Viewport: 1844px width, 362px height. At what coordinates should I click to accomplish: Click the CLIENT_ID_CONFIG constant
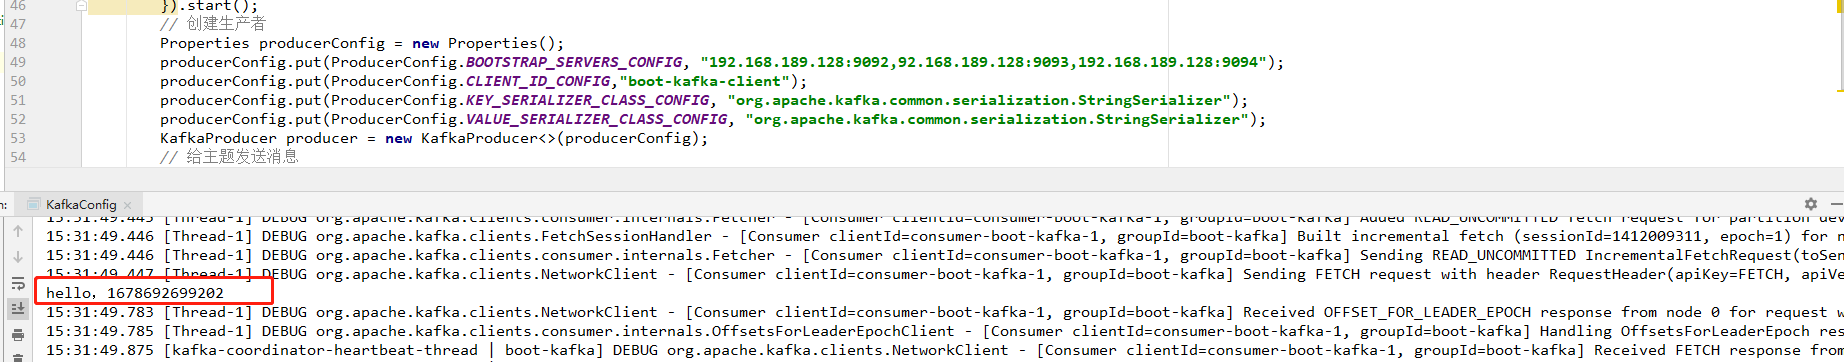(538, 81)
